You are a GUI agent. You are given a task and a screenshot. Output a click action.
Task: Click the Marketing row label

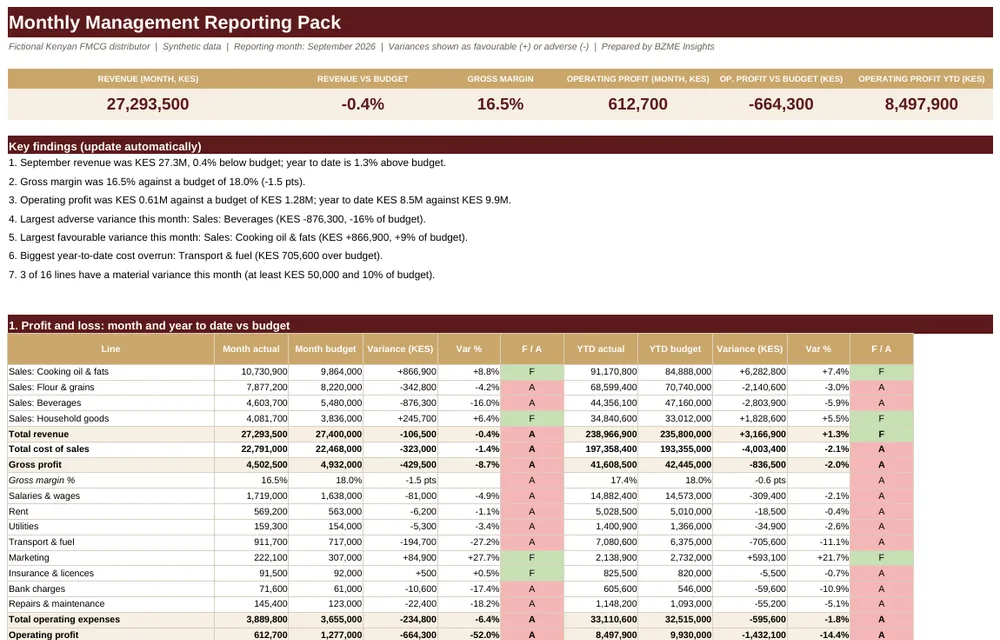pyautogui.click(x=29, y=557)
